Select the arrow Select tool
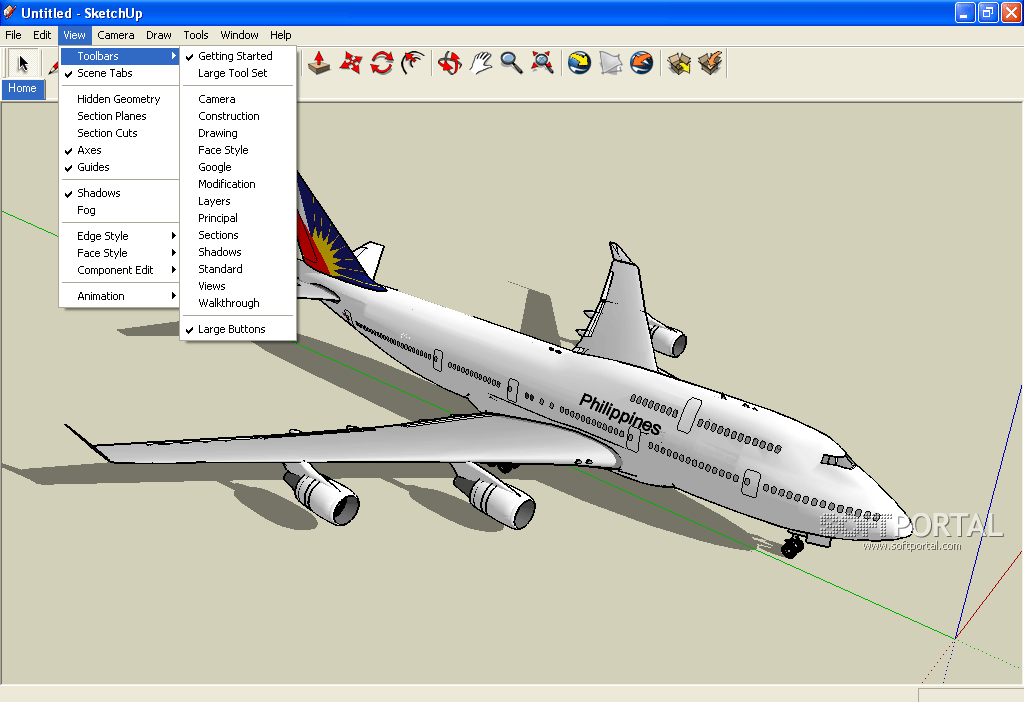 (x=23, y=63)
